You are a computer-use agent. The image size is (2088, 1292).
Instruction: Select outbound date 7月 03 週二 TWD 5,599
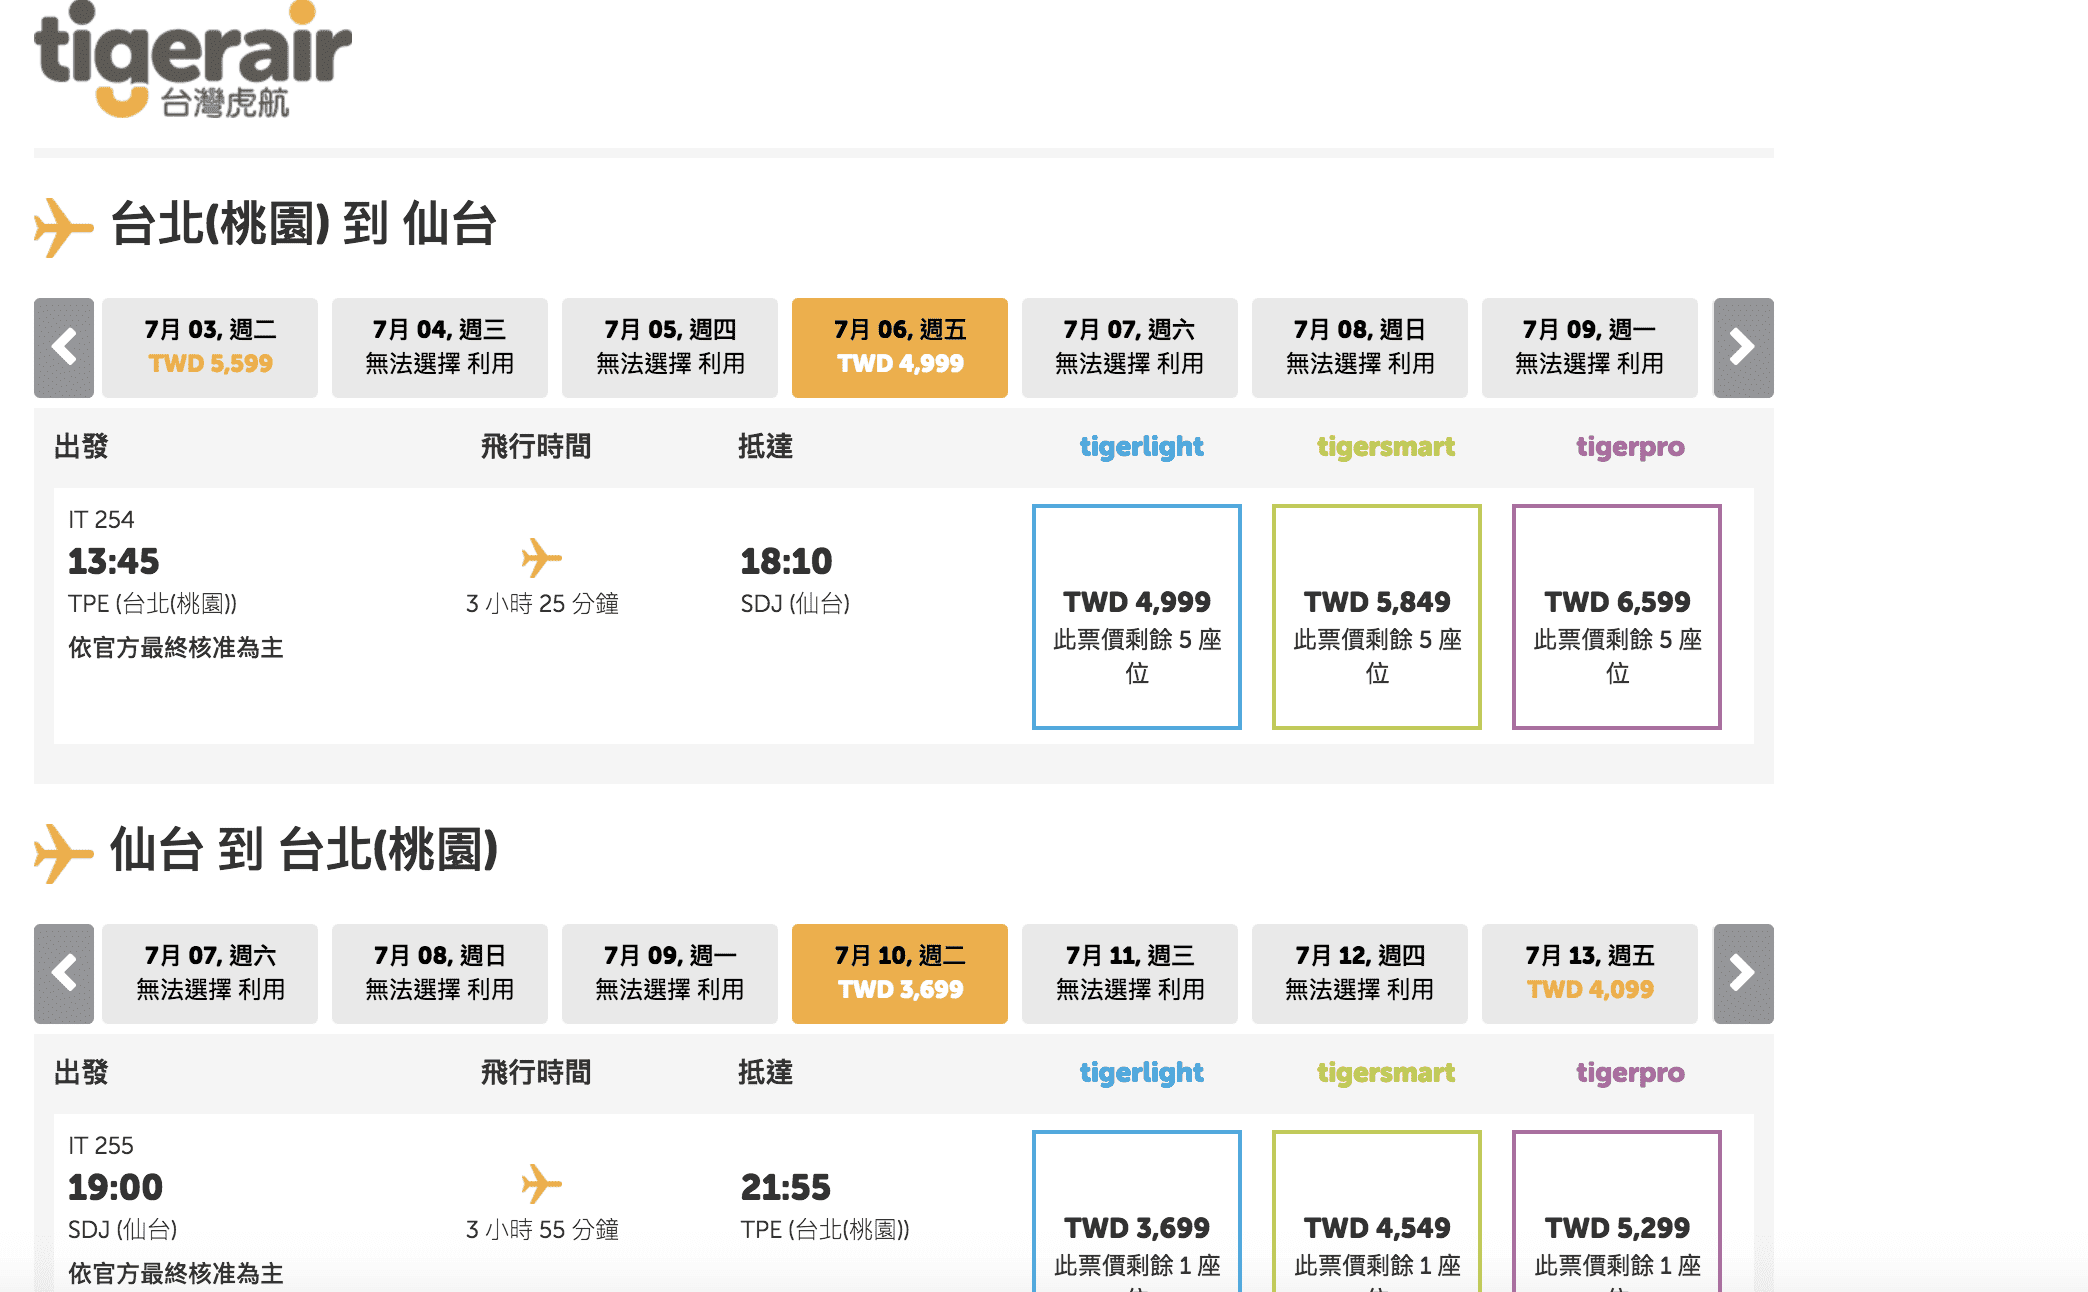tap(210, 348)
